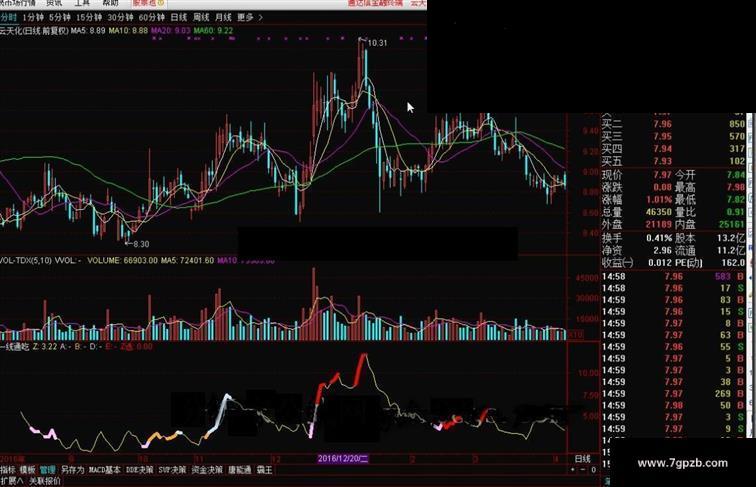Image resolution: width=756 pixels, height=487 pixels.
Task: Select the DDE决策 indicator template
Action: point(139,470)
